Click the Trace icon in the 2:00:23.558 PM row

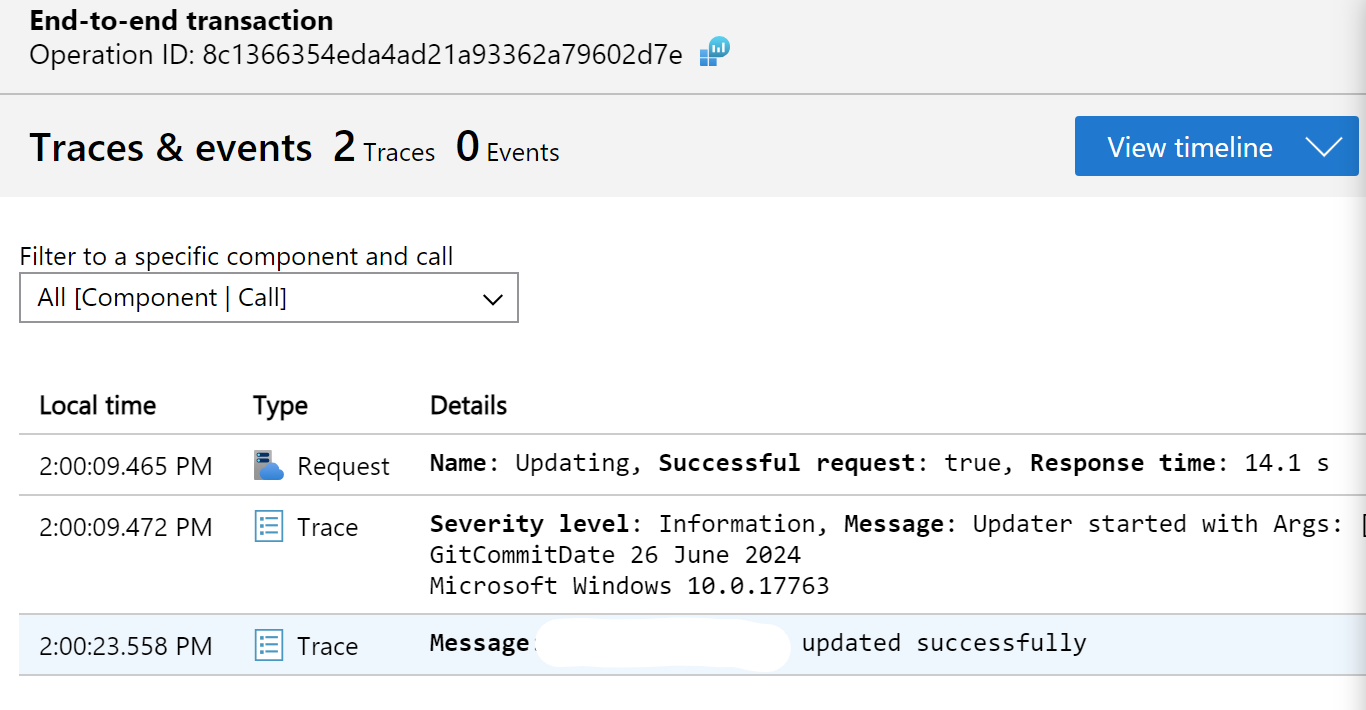269,646
